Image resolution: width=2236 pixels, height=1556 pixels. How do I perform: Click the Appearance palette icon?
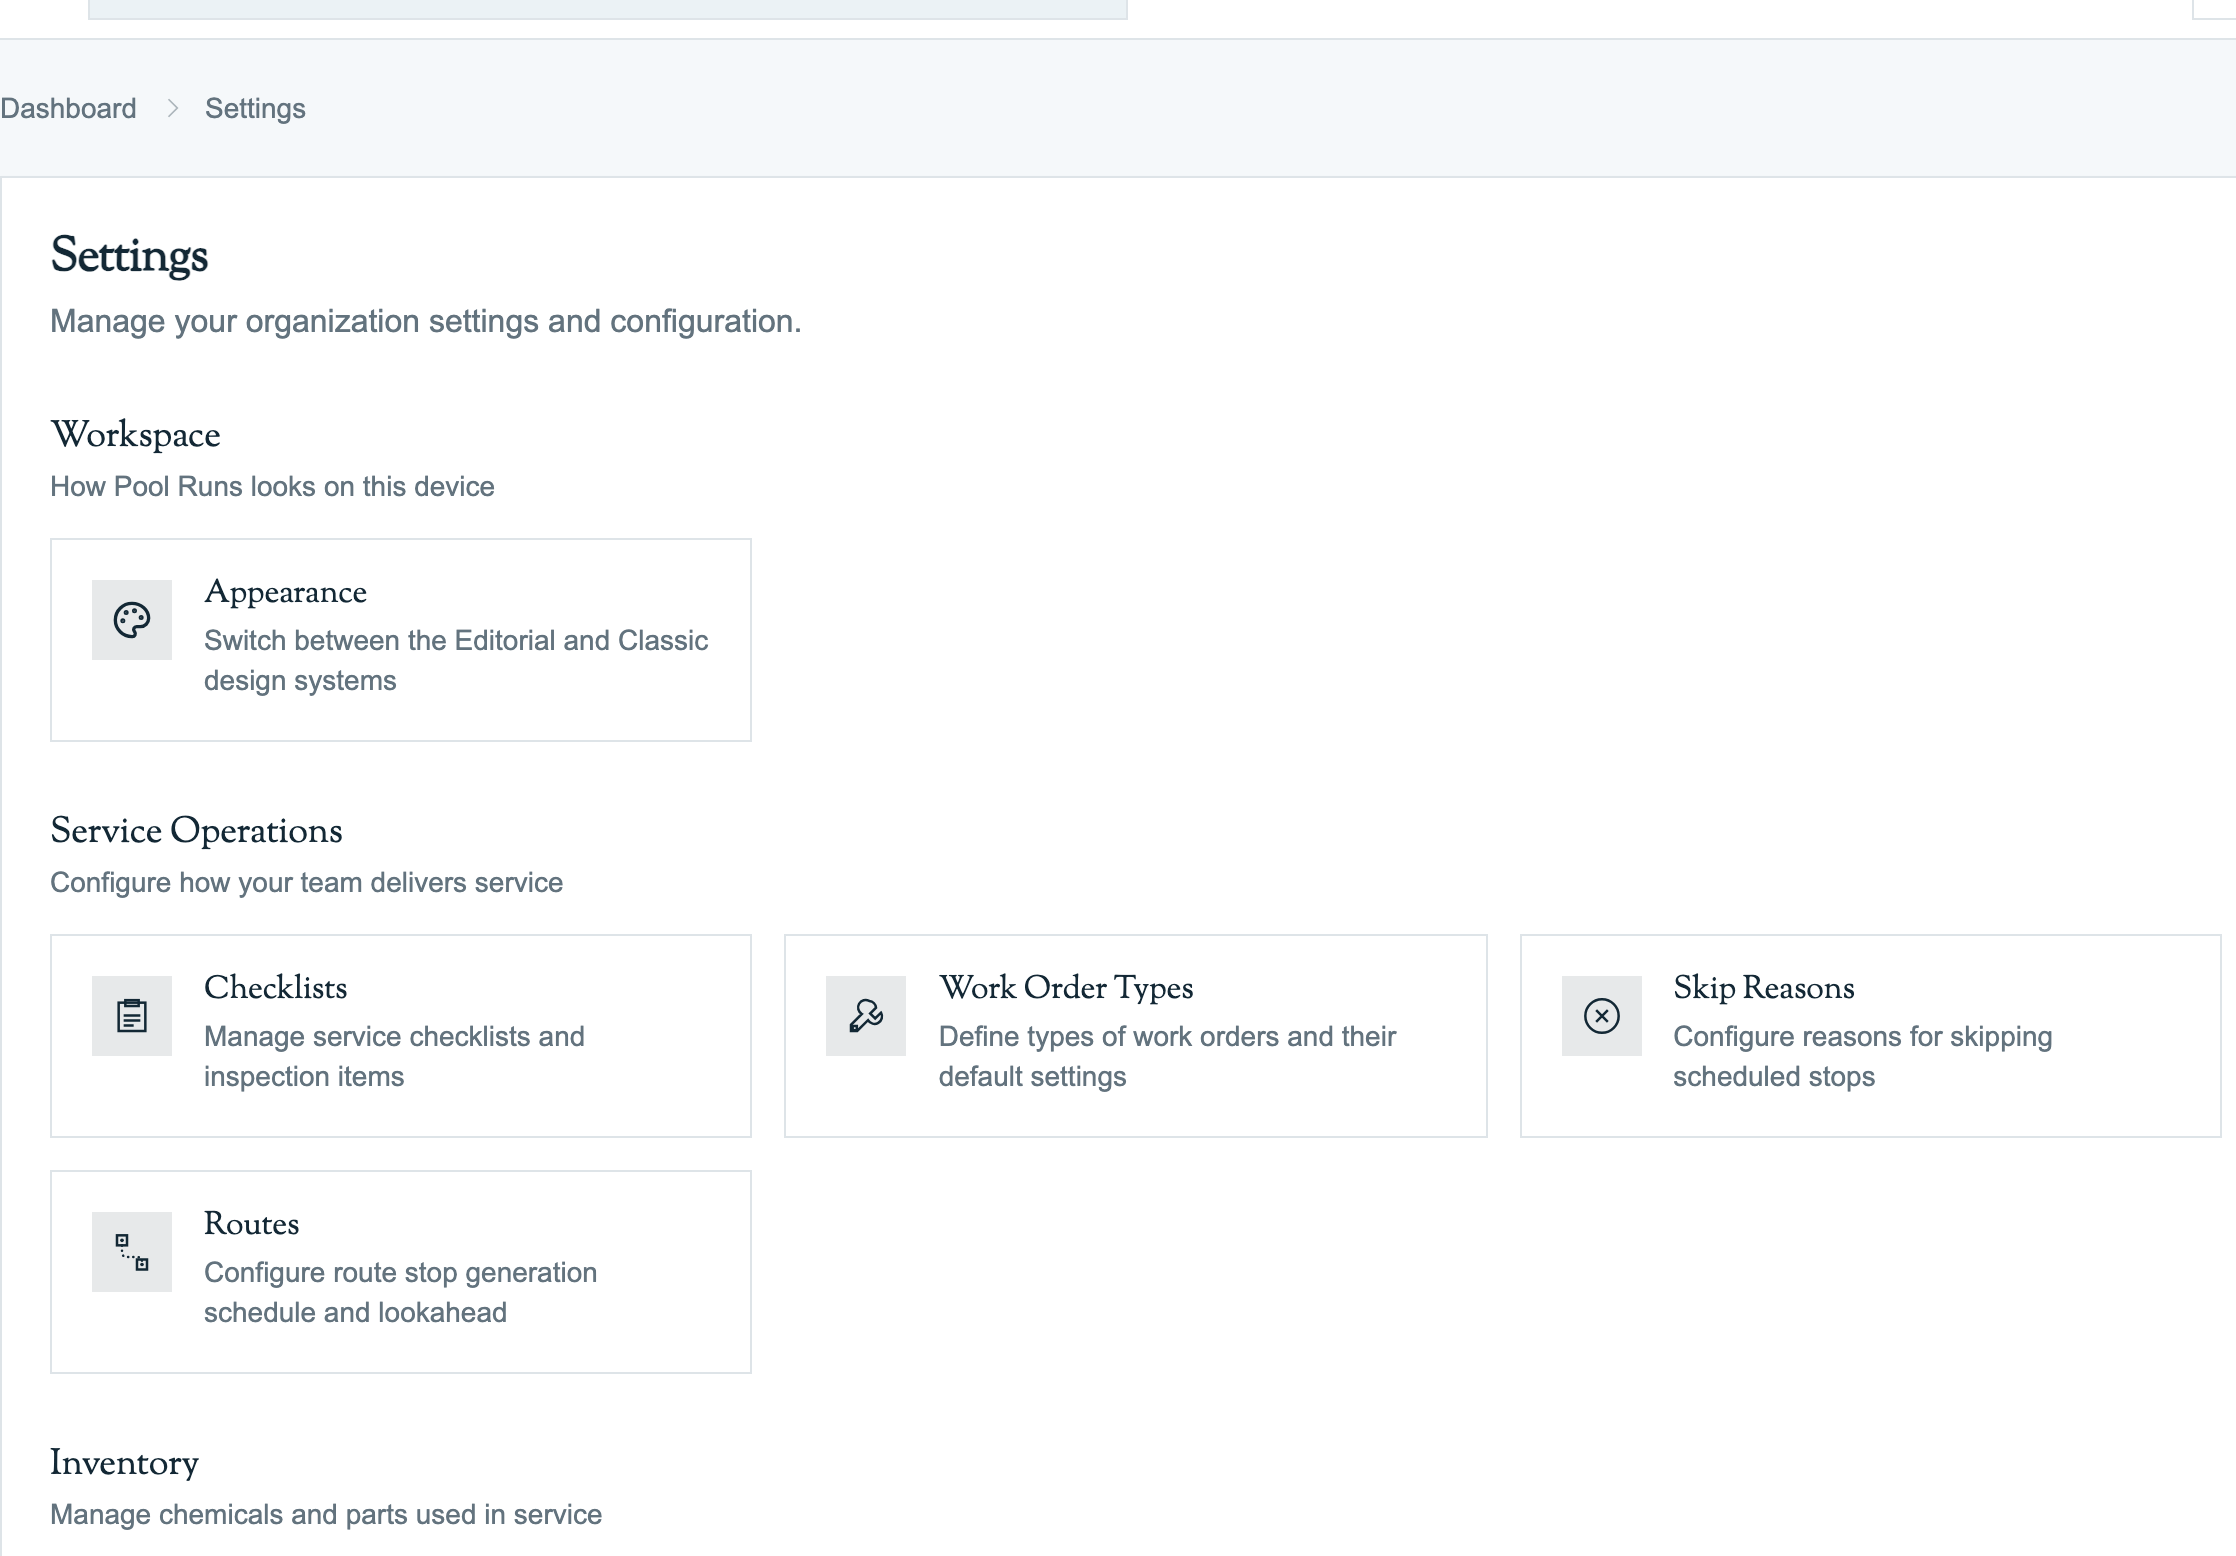point(132,620)
